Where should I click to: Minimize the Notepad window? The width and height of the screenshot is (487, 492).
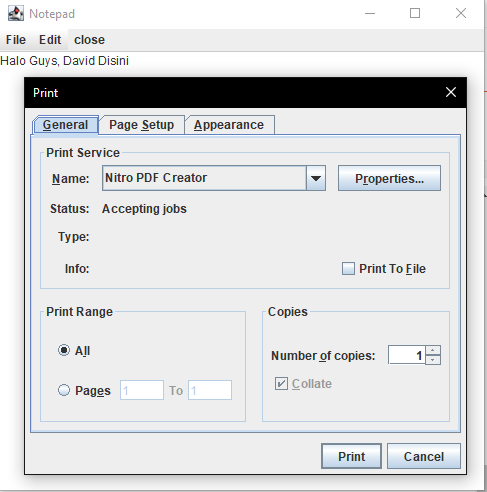click(x=370, y=13)
